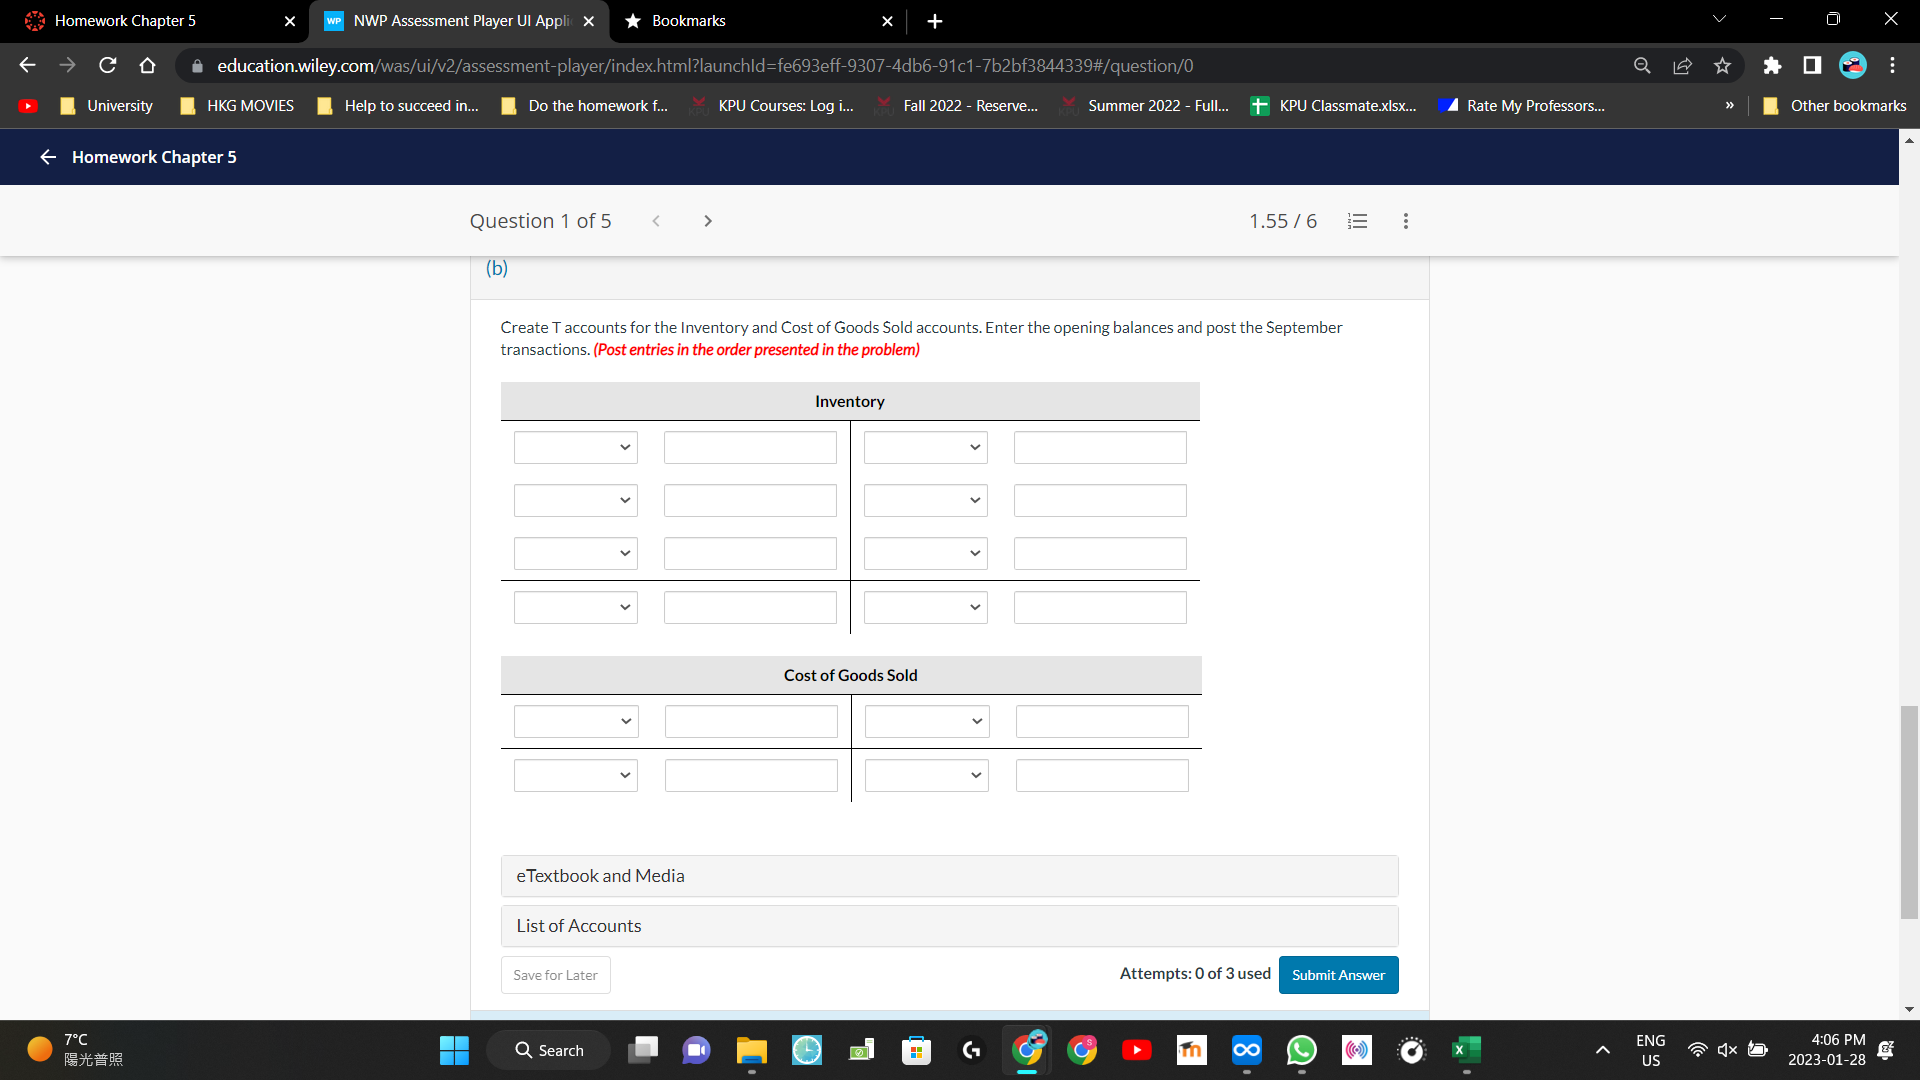Screen dimensions: 1920x1080
Task: Open Excel from the taskbar
Action: pyautogui.click(x=1466, y=1050)
